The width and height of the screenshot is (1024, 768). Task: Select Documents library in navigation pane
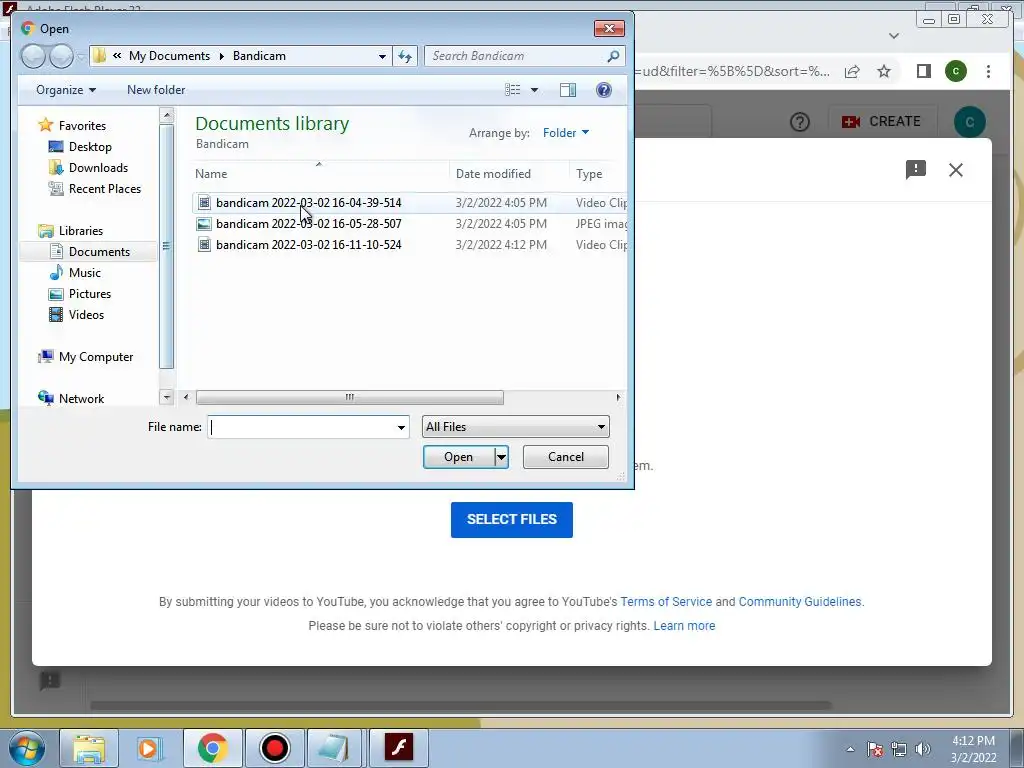tap(99, 251)
